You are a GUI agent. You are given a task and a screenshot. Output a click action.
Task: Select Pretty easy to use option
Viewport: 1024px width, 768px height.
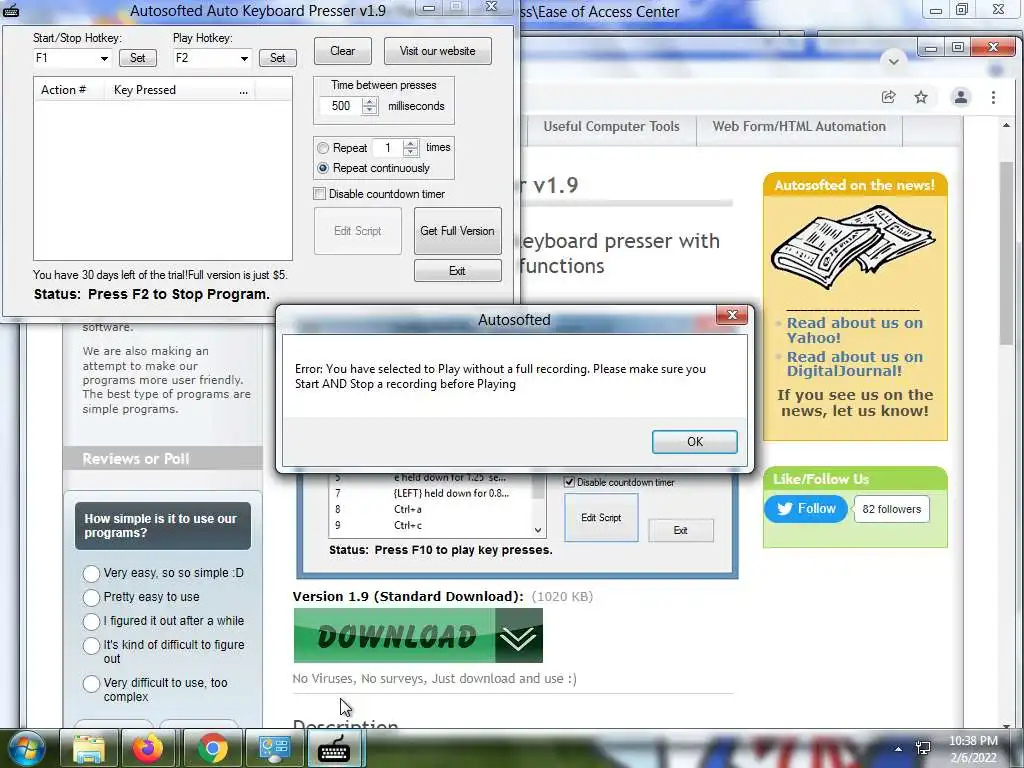pyautogui.click(x=91, y=597)
